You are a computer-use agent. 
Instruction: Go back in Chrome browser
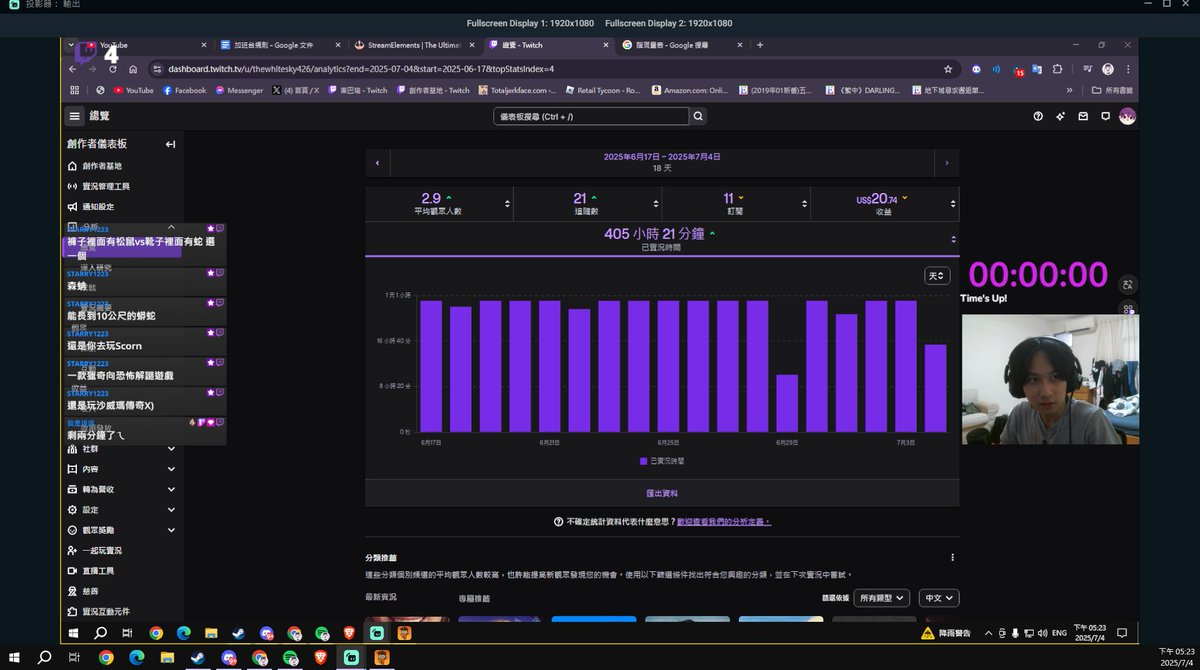coord(72,69)
